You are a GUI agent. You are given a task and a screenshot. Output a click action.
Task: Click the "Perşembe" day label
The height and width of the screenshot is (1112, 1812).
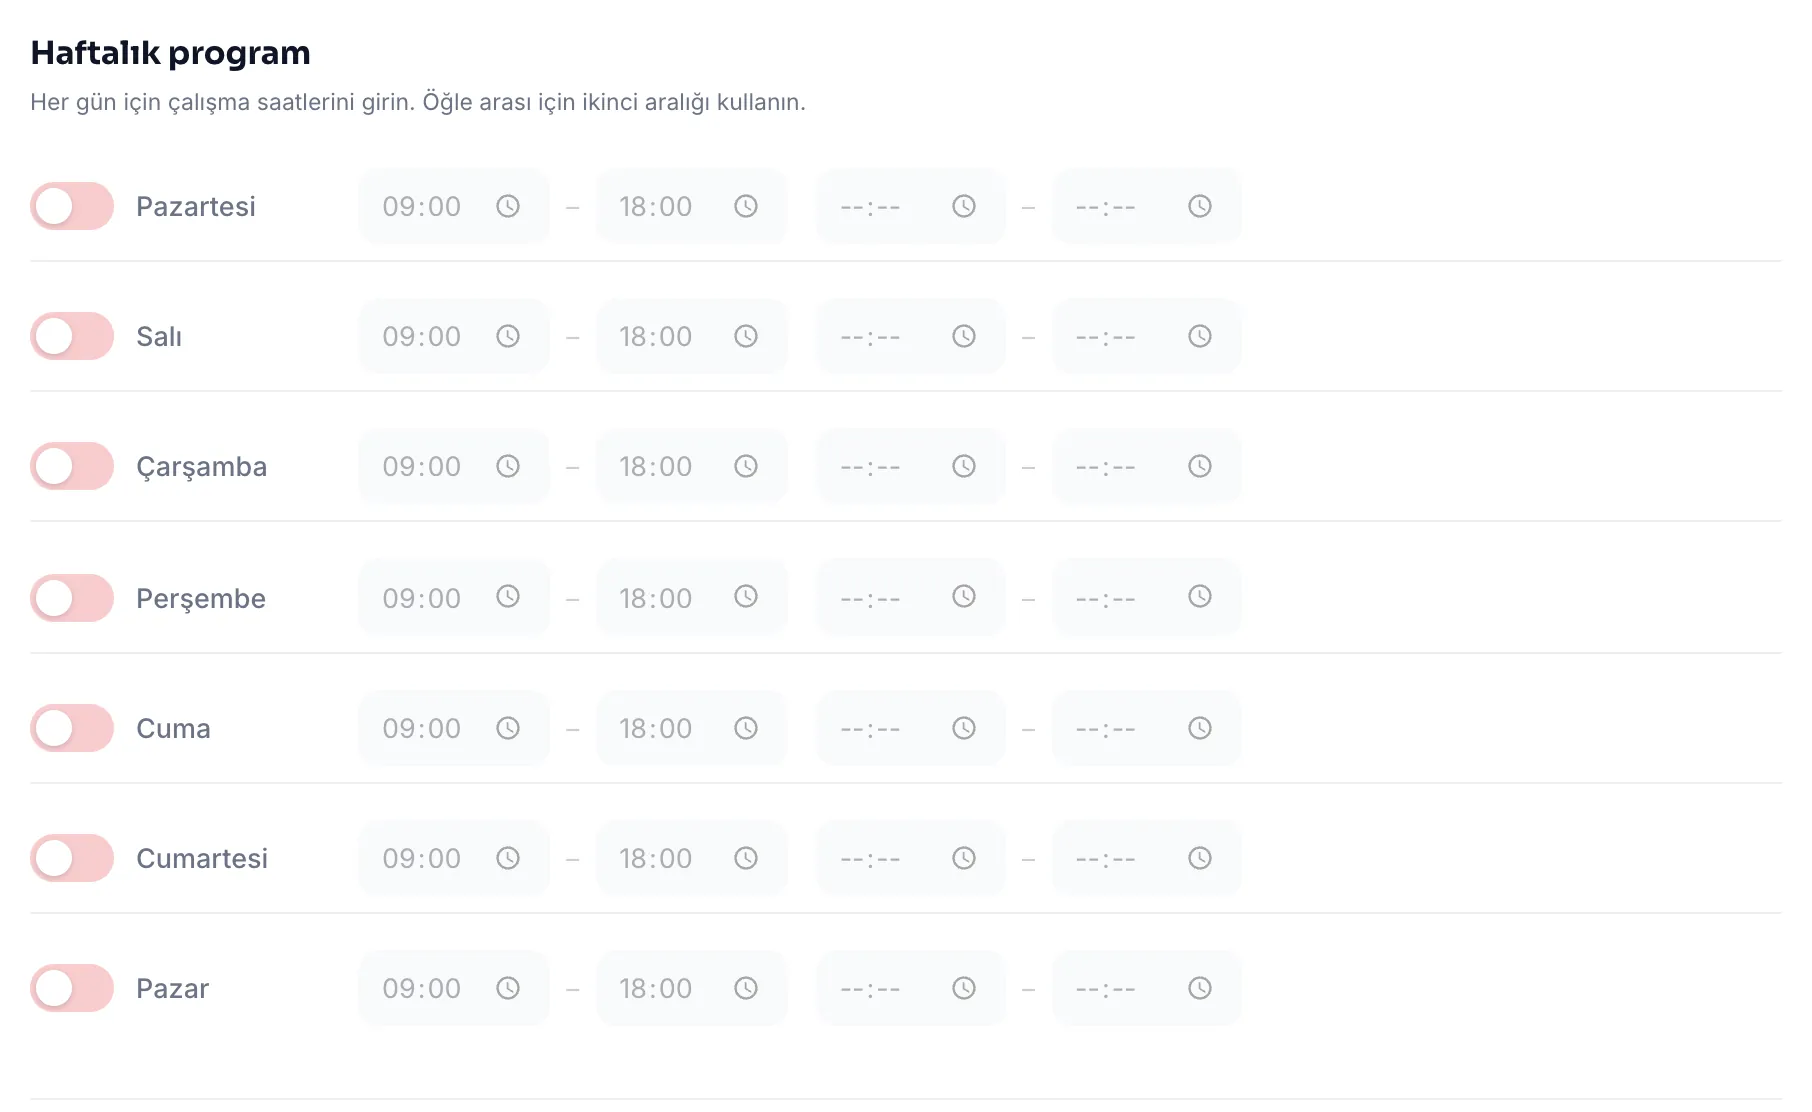click(201, 599)
